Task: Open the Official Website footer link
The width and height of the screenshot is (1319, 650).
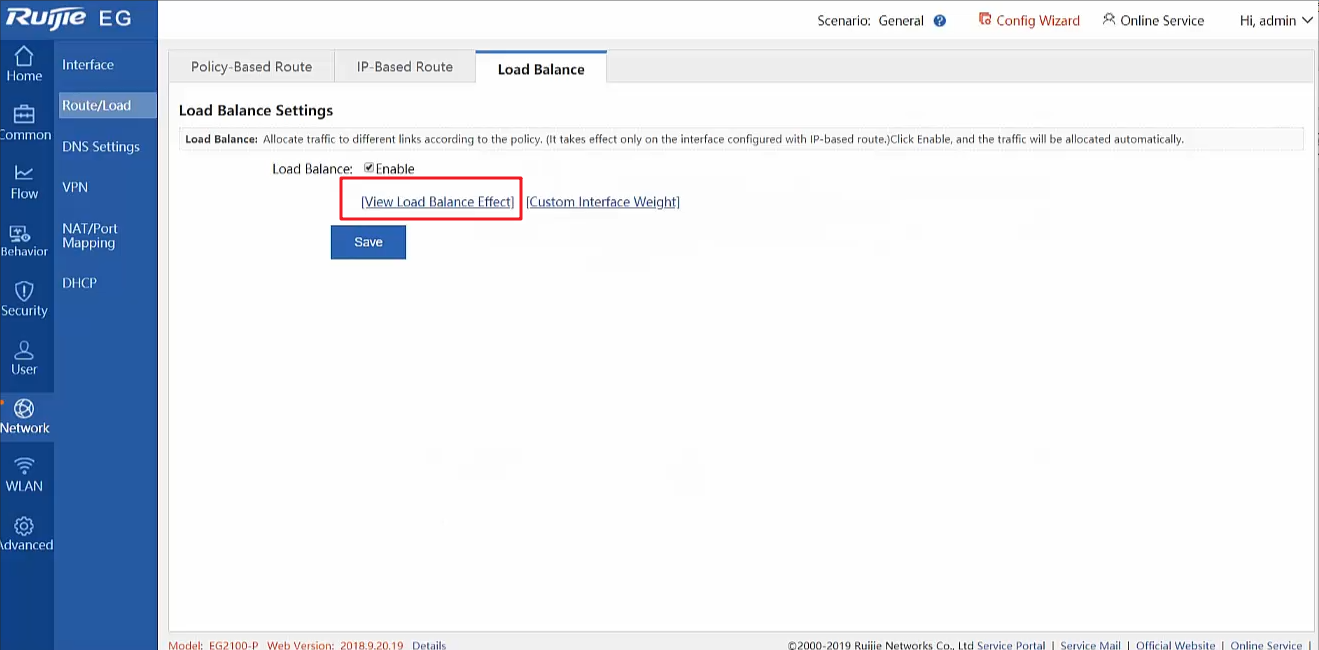Action: pyautogui.click(x=1175, y=645)
